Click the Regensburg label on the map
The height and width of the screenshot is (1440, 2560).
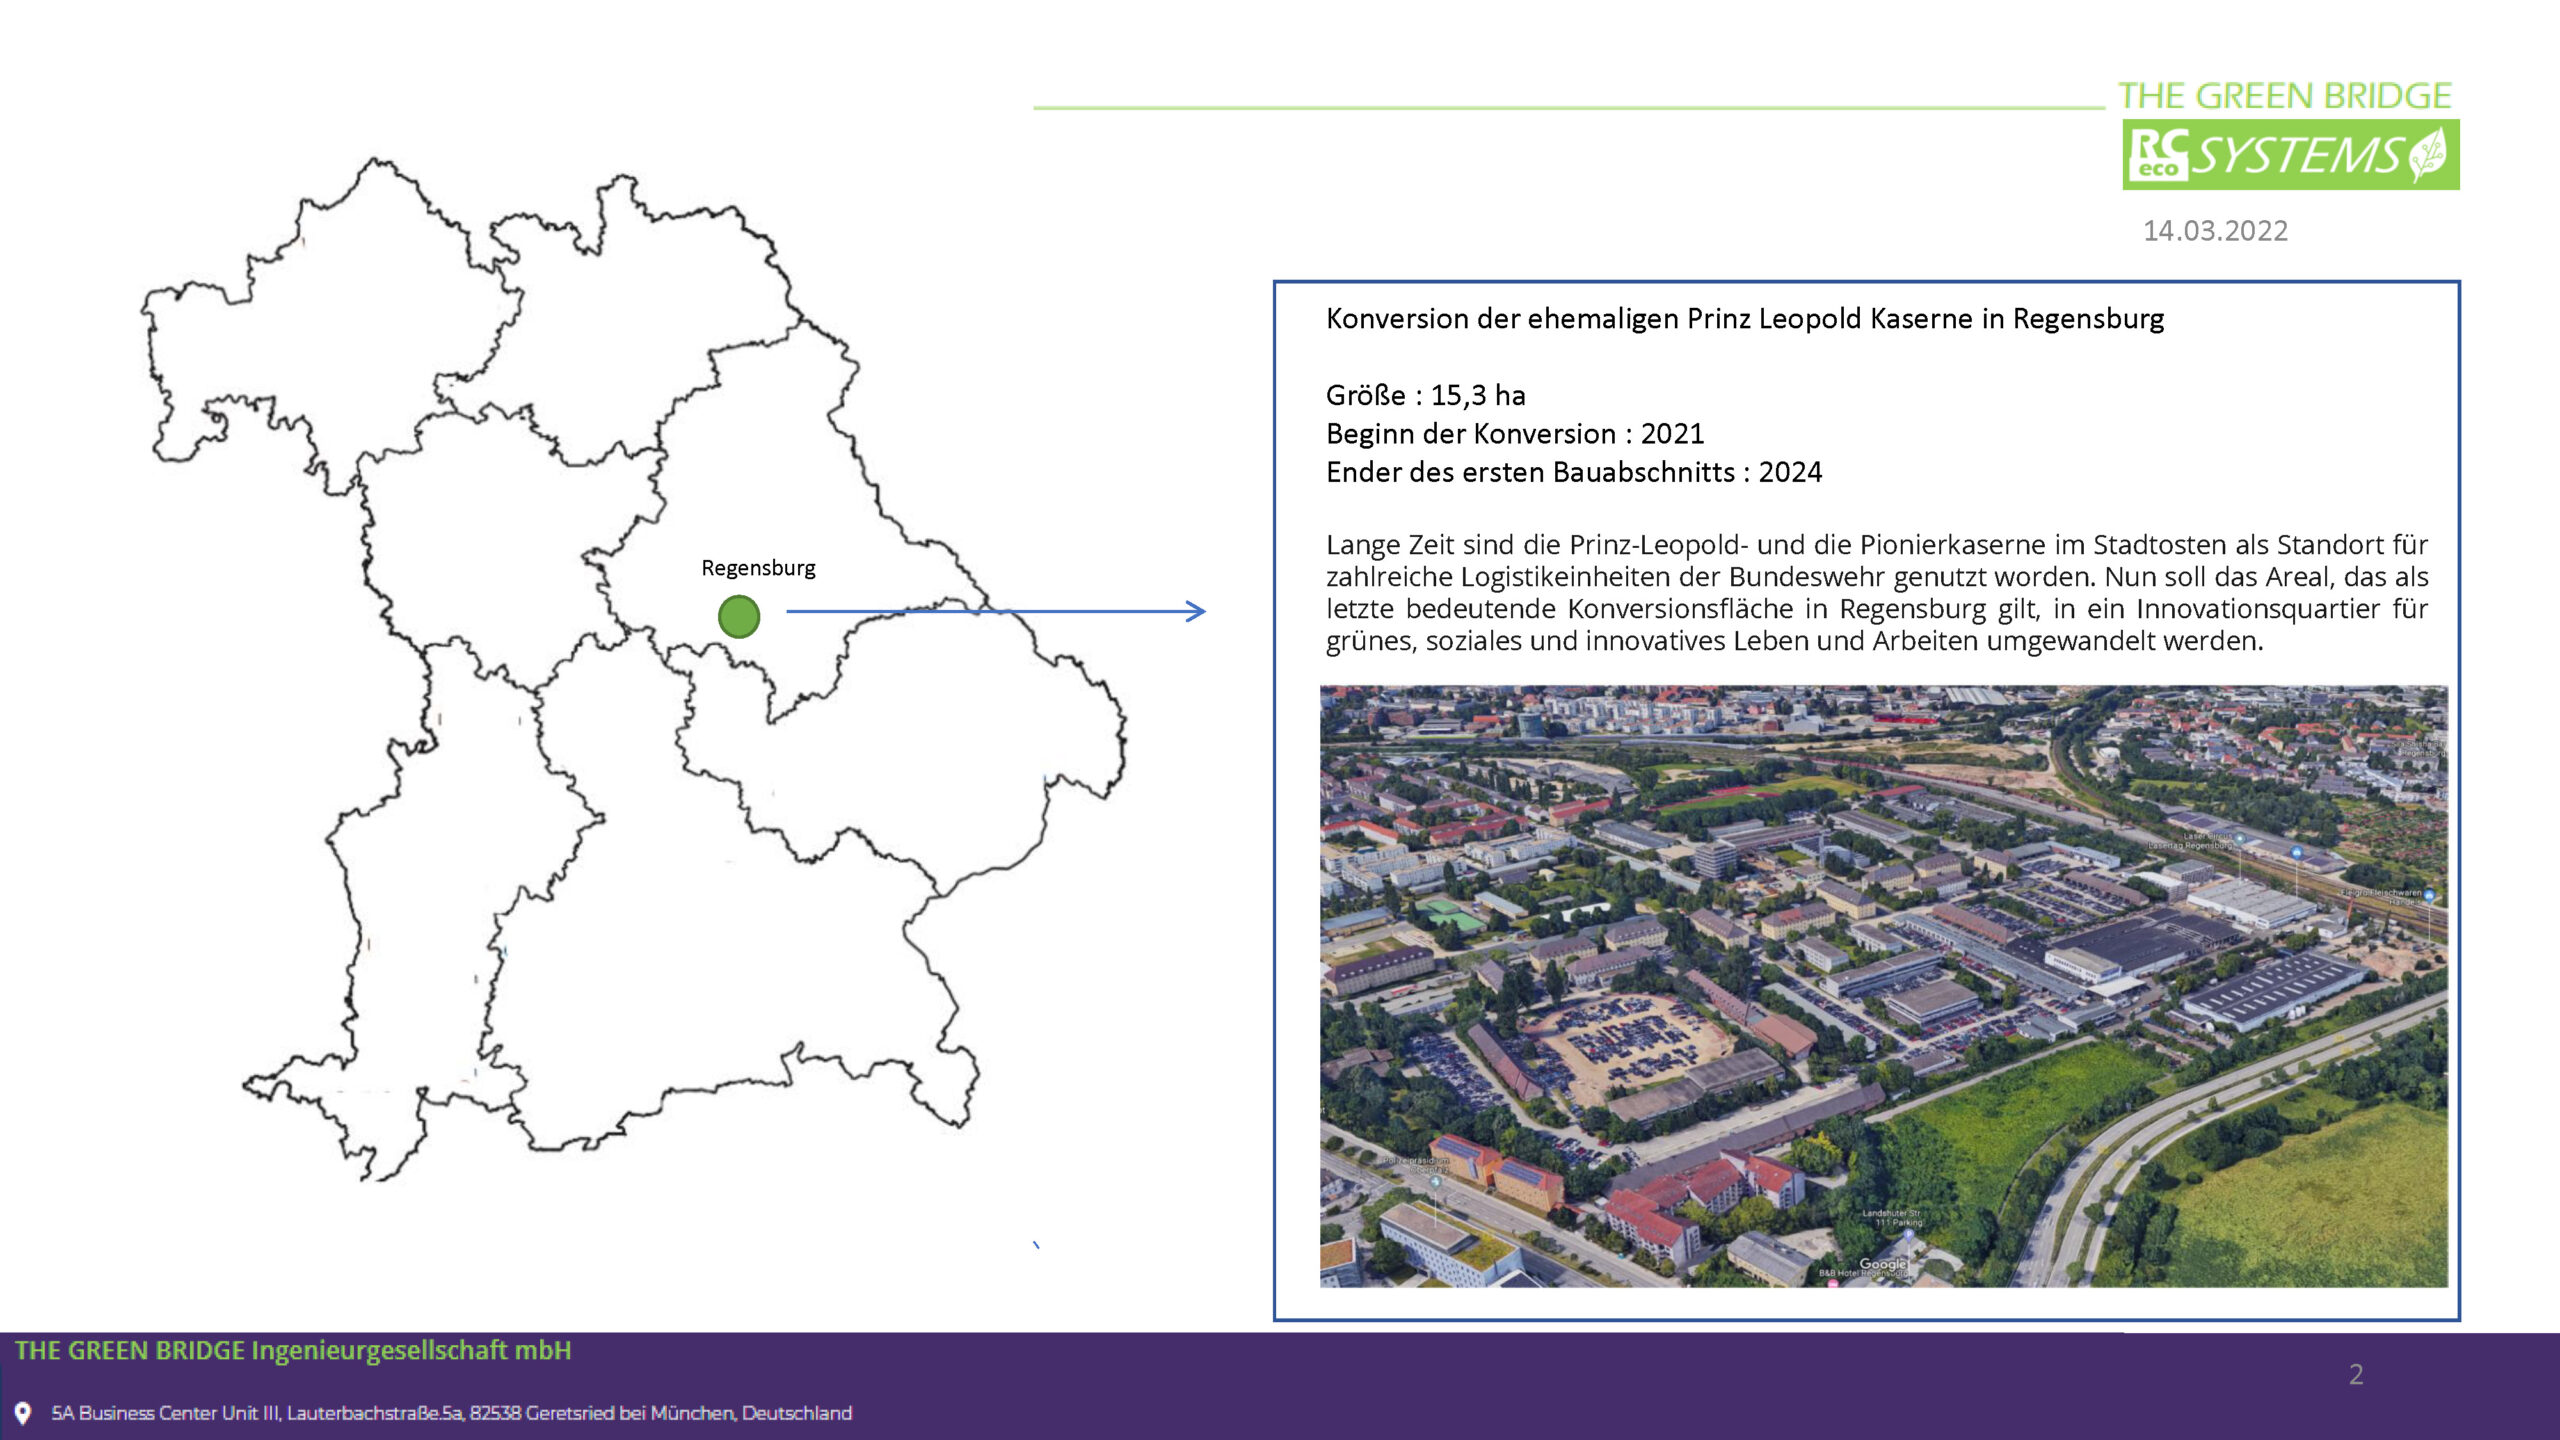tap(758, 568)
